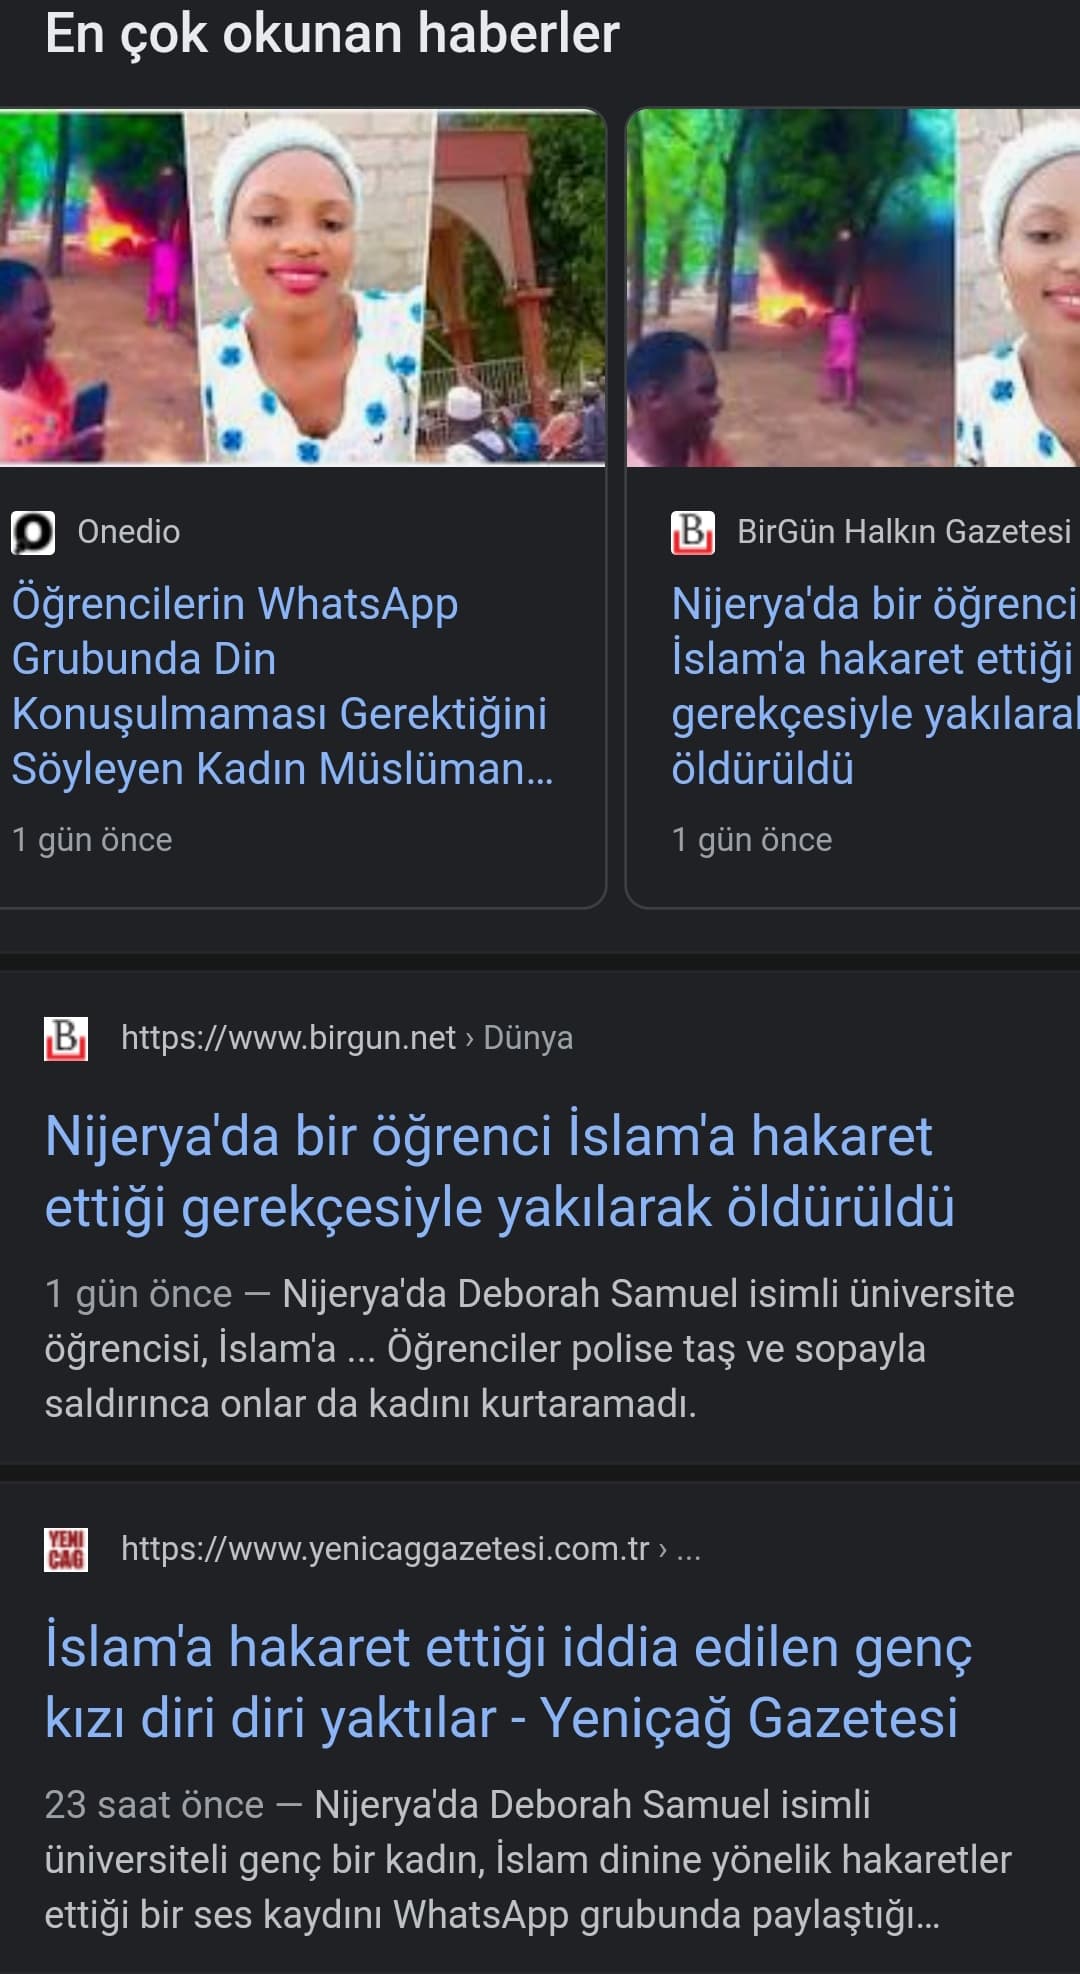
Task: Open the Onedio news card thumbnail
Action: coord(302,288)
